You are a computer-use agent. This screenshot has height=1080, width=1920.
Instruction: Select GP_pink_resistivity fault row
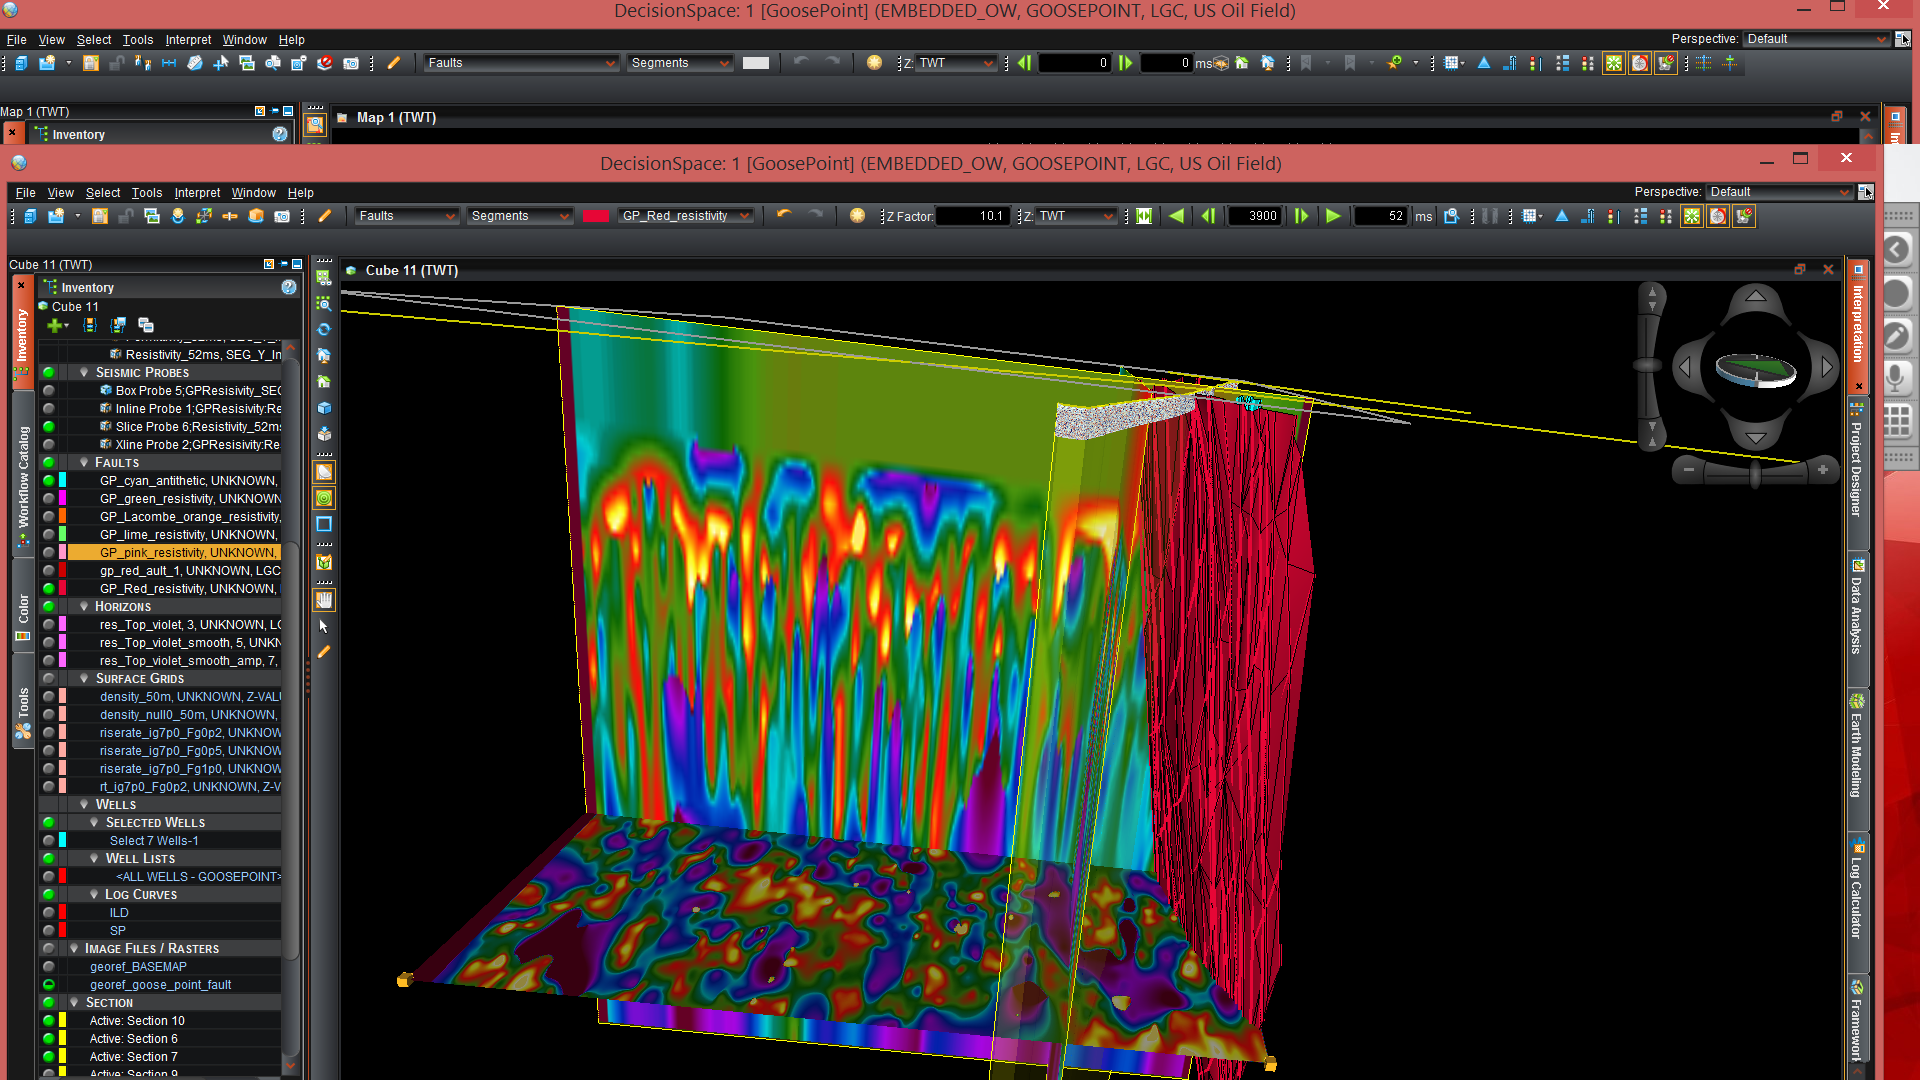click(174, 553)
